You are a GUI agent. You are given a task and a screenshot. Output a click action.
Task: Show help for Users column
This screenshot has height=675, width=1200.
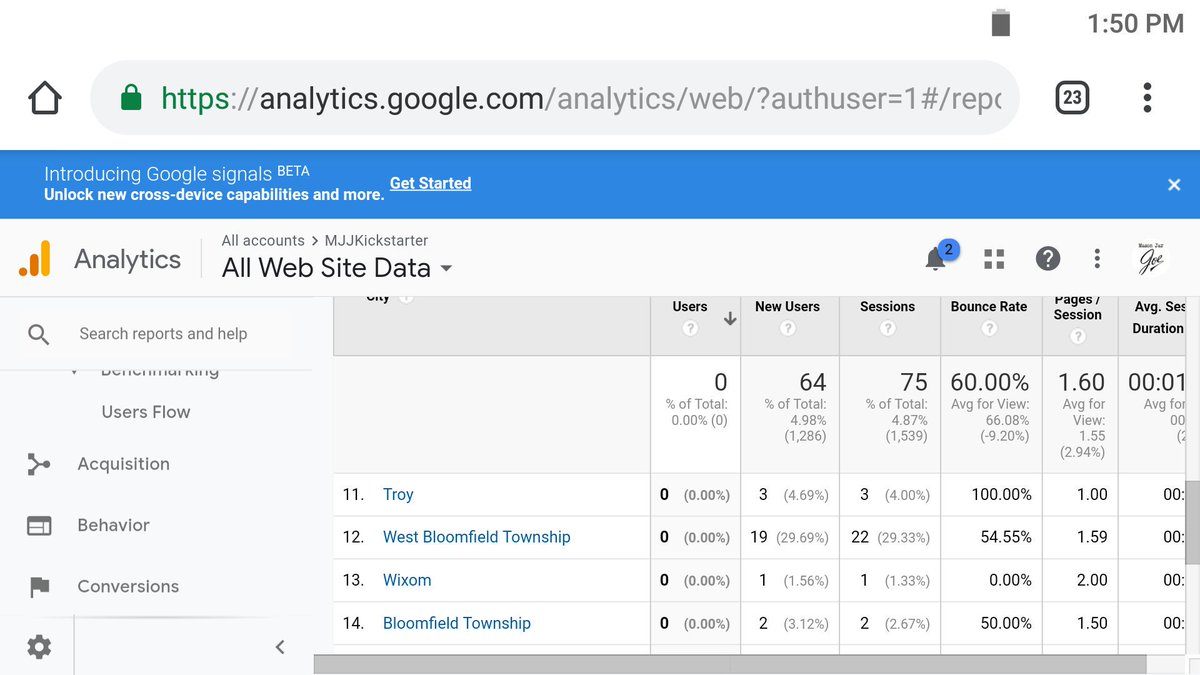pos(690,328)
